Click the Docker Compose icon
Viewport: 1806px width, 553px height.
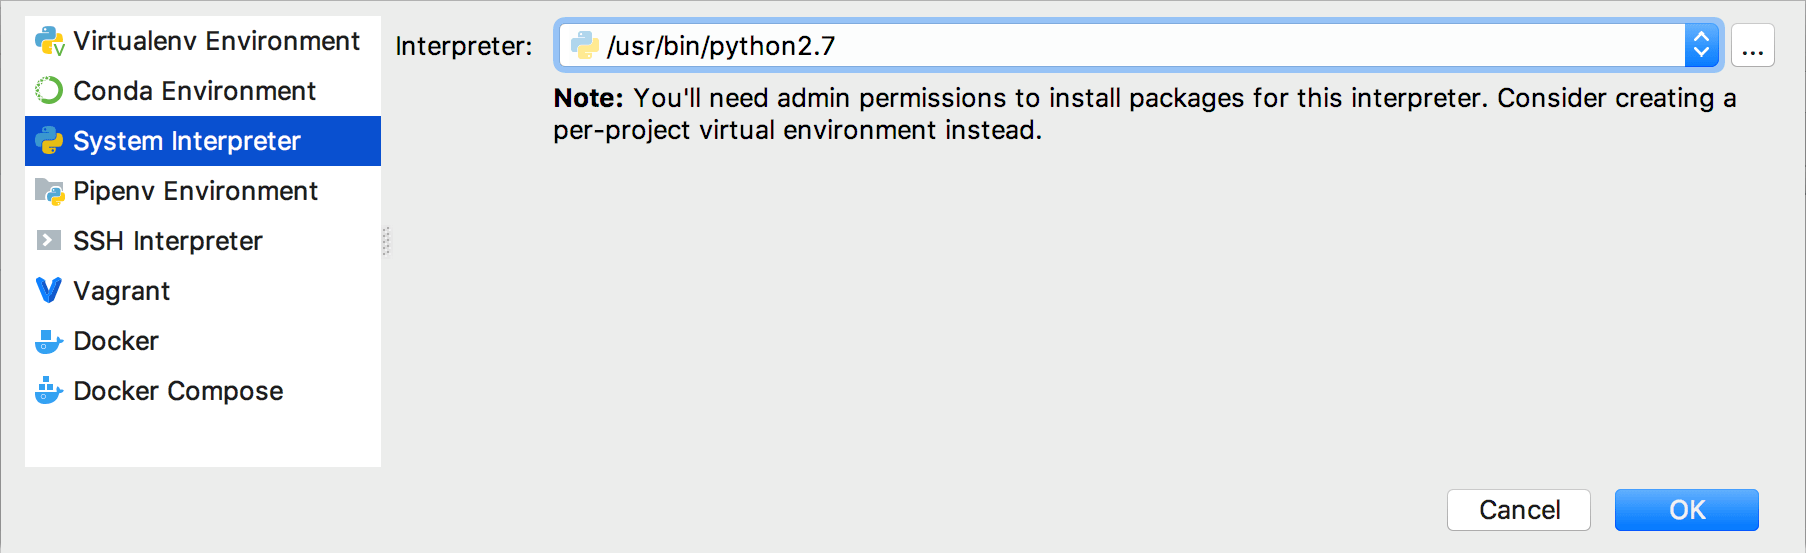(x=49, y=391)
